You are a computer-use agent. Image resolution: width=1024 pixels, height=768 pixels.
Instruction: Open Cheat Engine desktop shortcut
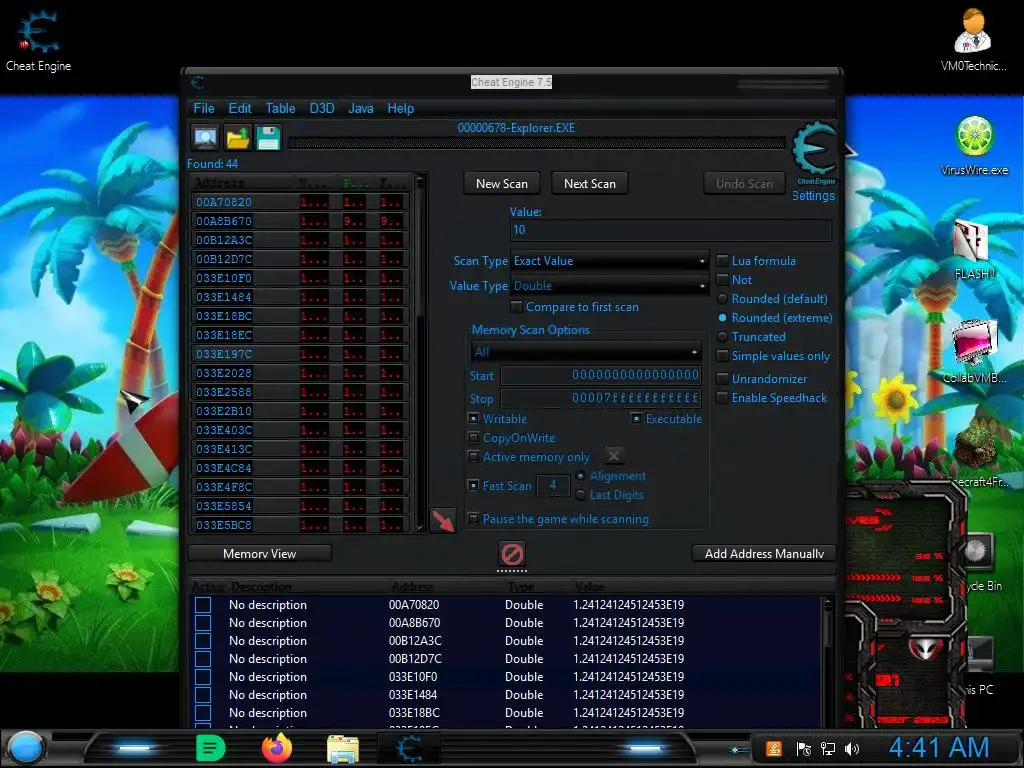click(38, 40)
